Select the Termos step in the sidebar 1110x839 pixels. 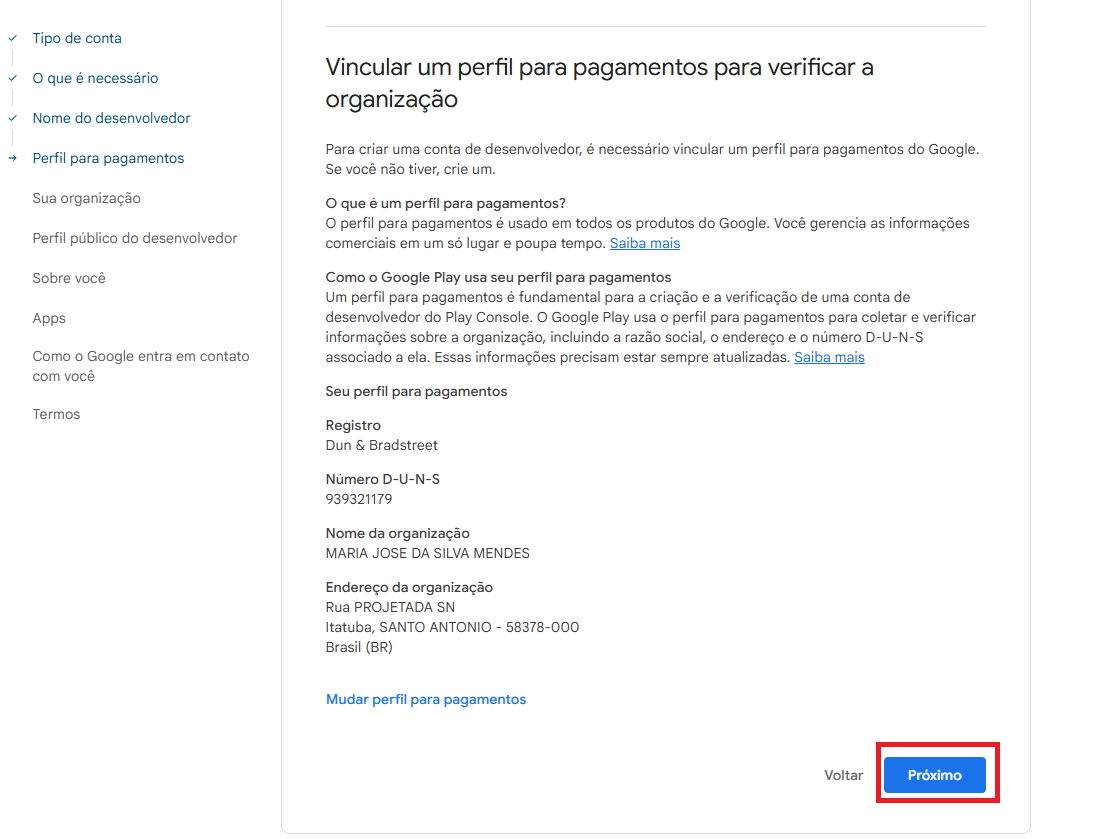[x=56, y=414]
